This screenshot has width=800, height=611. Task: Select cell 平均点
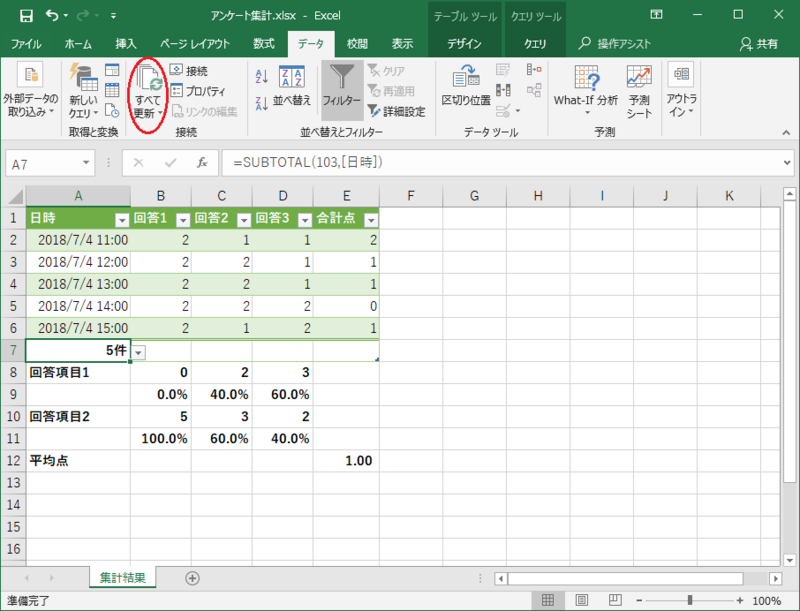pyautogui.click(x=78, y=461)
